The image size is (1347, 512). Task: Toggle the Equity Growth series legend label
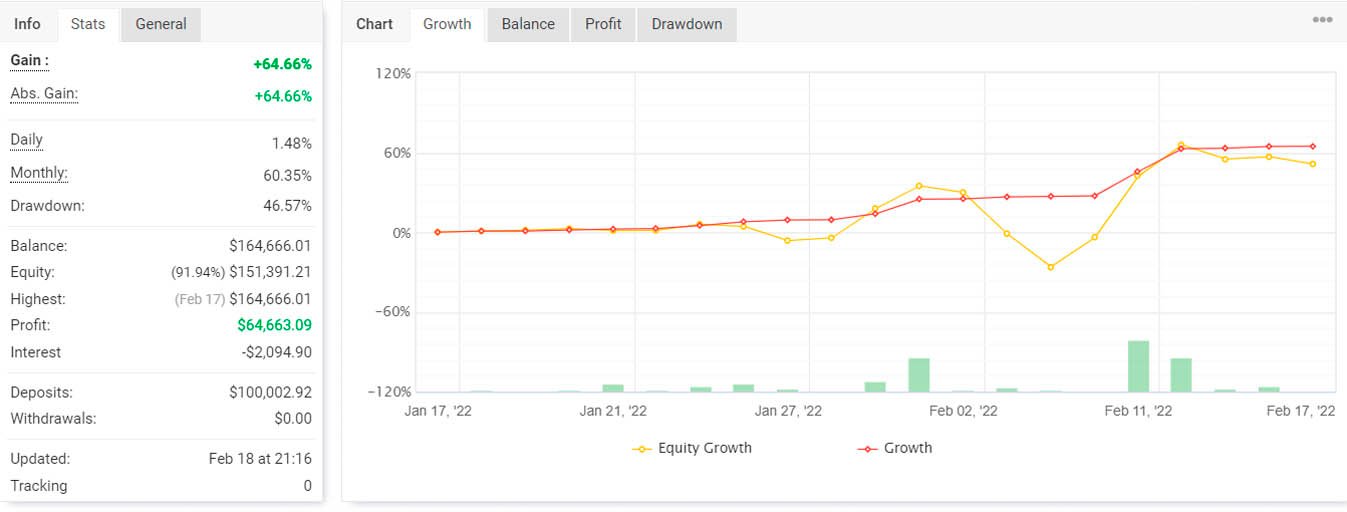pyautogui.click(x=704, y=448)
